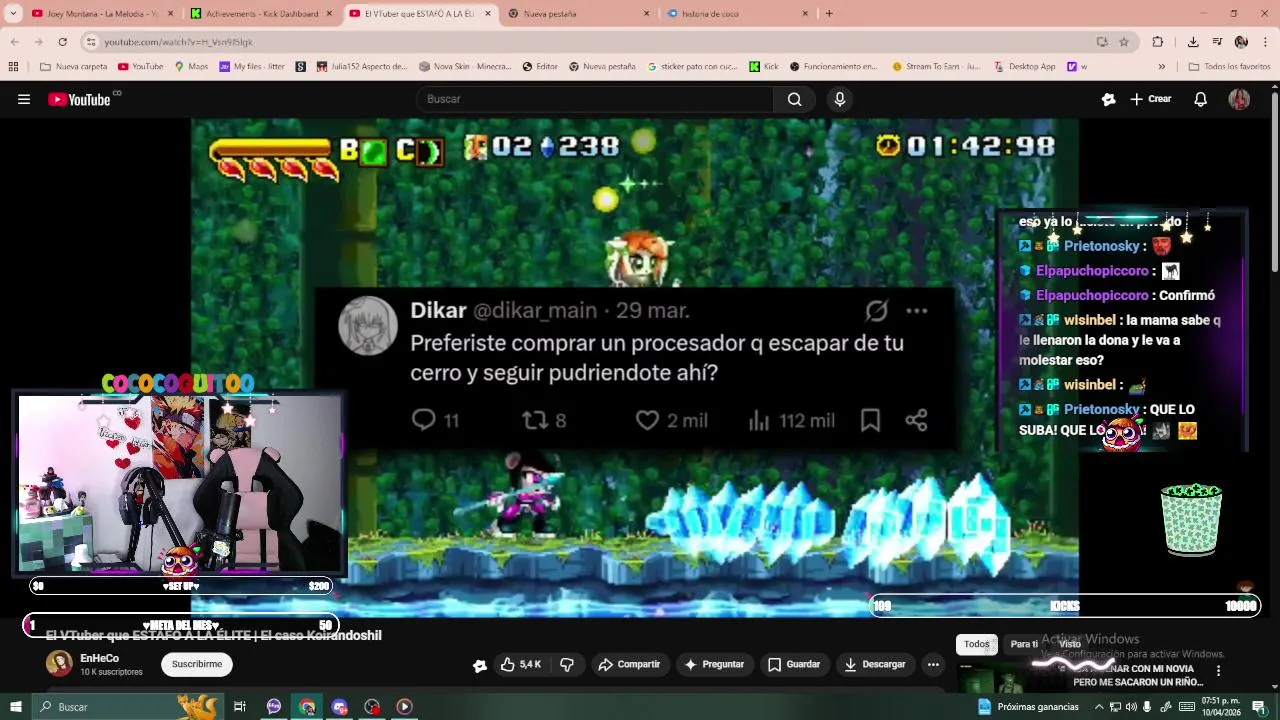The image size is (1280, 720).
Task: Open Chrome media controls icon
Action: 1217,42
